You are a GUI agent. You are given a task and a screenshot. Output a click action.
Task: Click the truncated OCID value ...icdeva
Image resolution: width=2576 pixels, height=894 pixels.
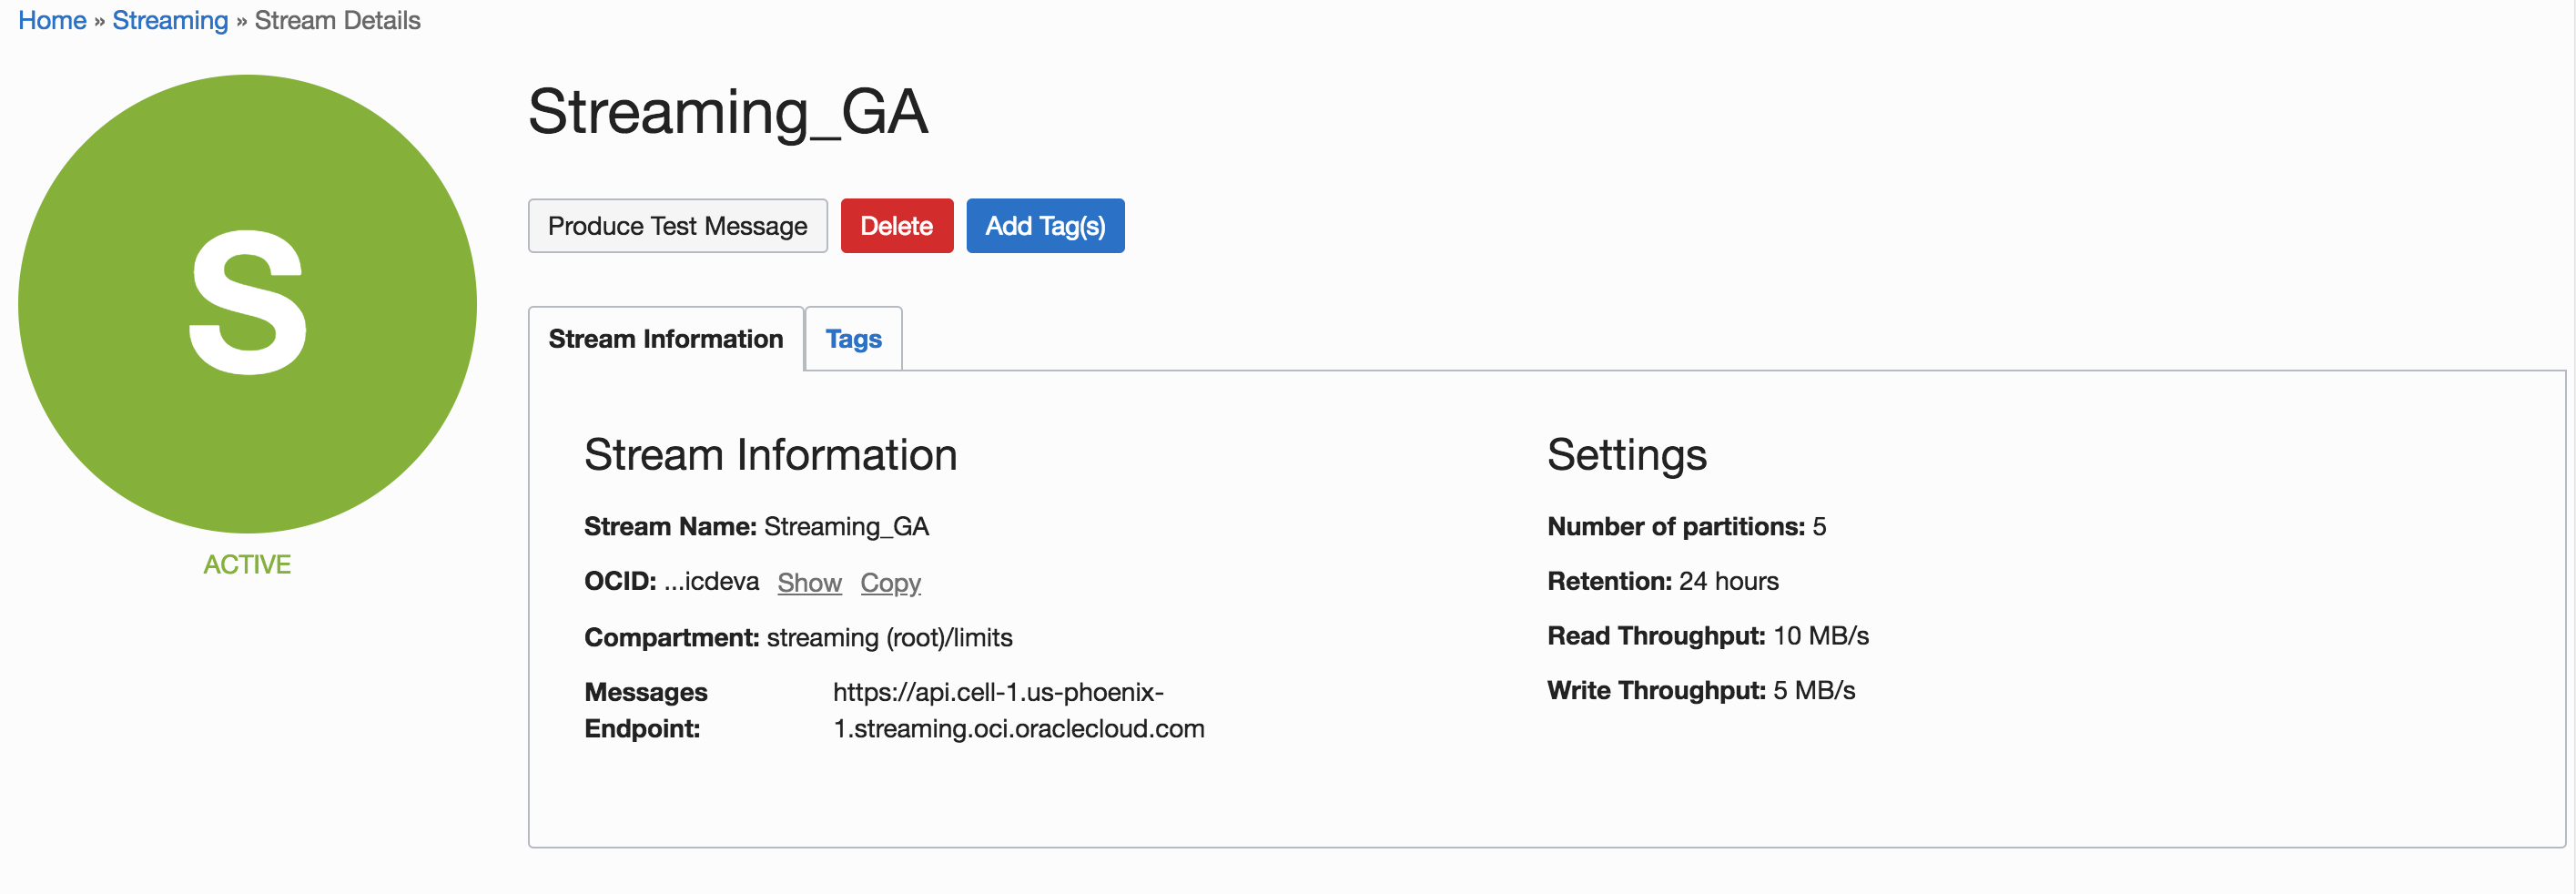pyautogui.click(x=711, y=582)
